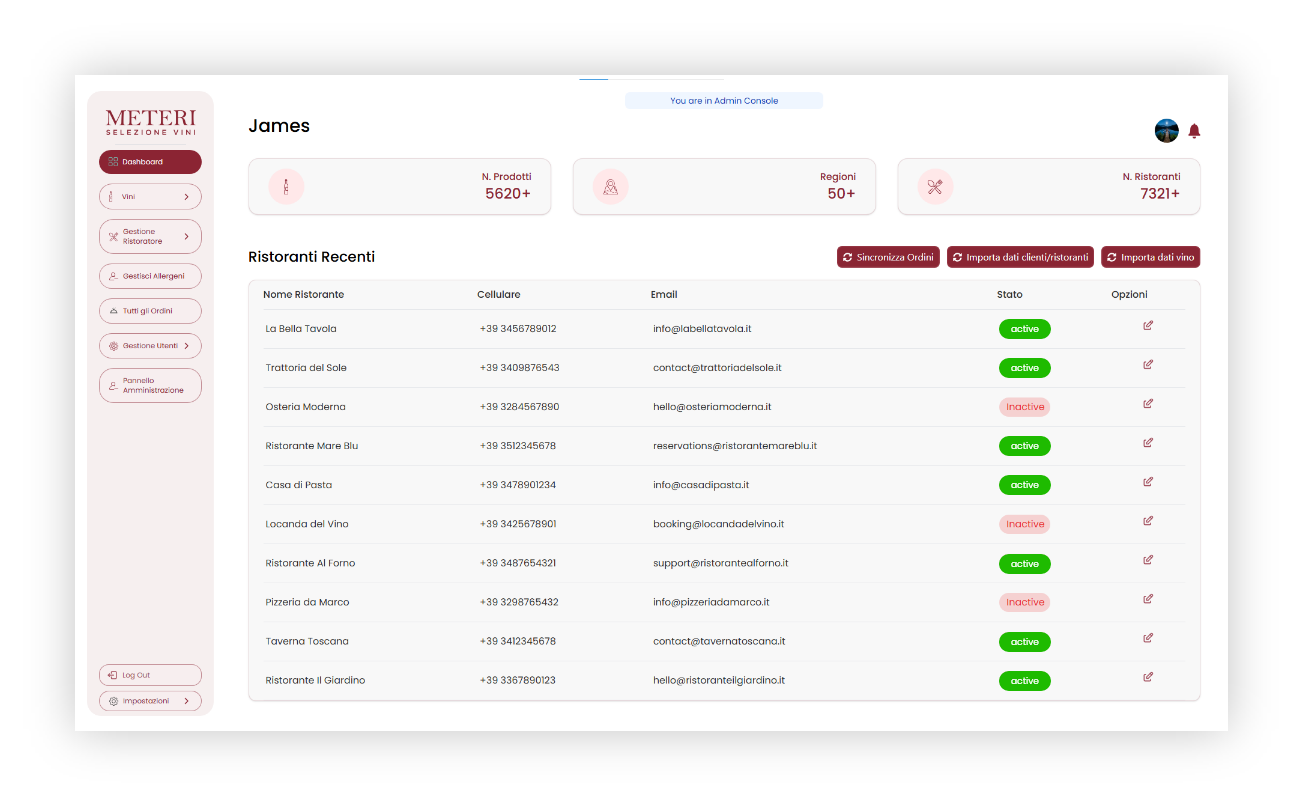The width and height of the screenshot is (1303, 806).
Task: Click Importa dati vino button
Action: tap(1150, 257)
